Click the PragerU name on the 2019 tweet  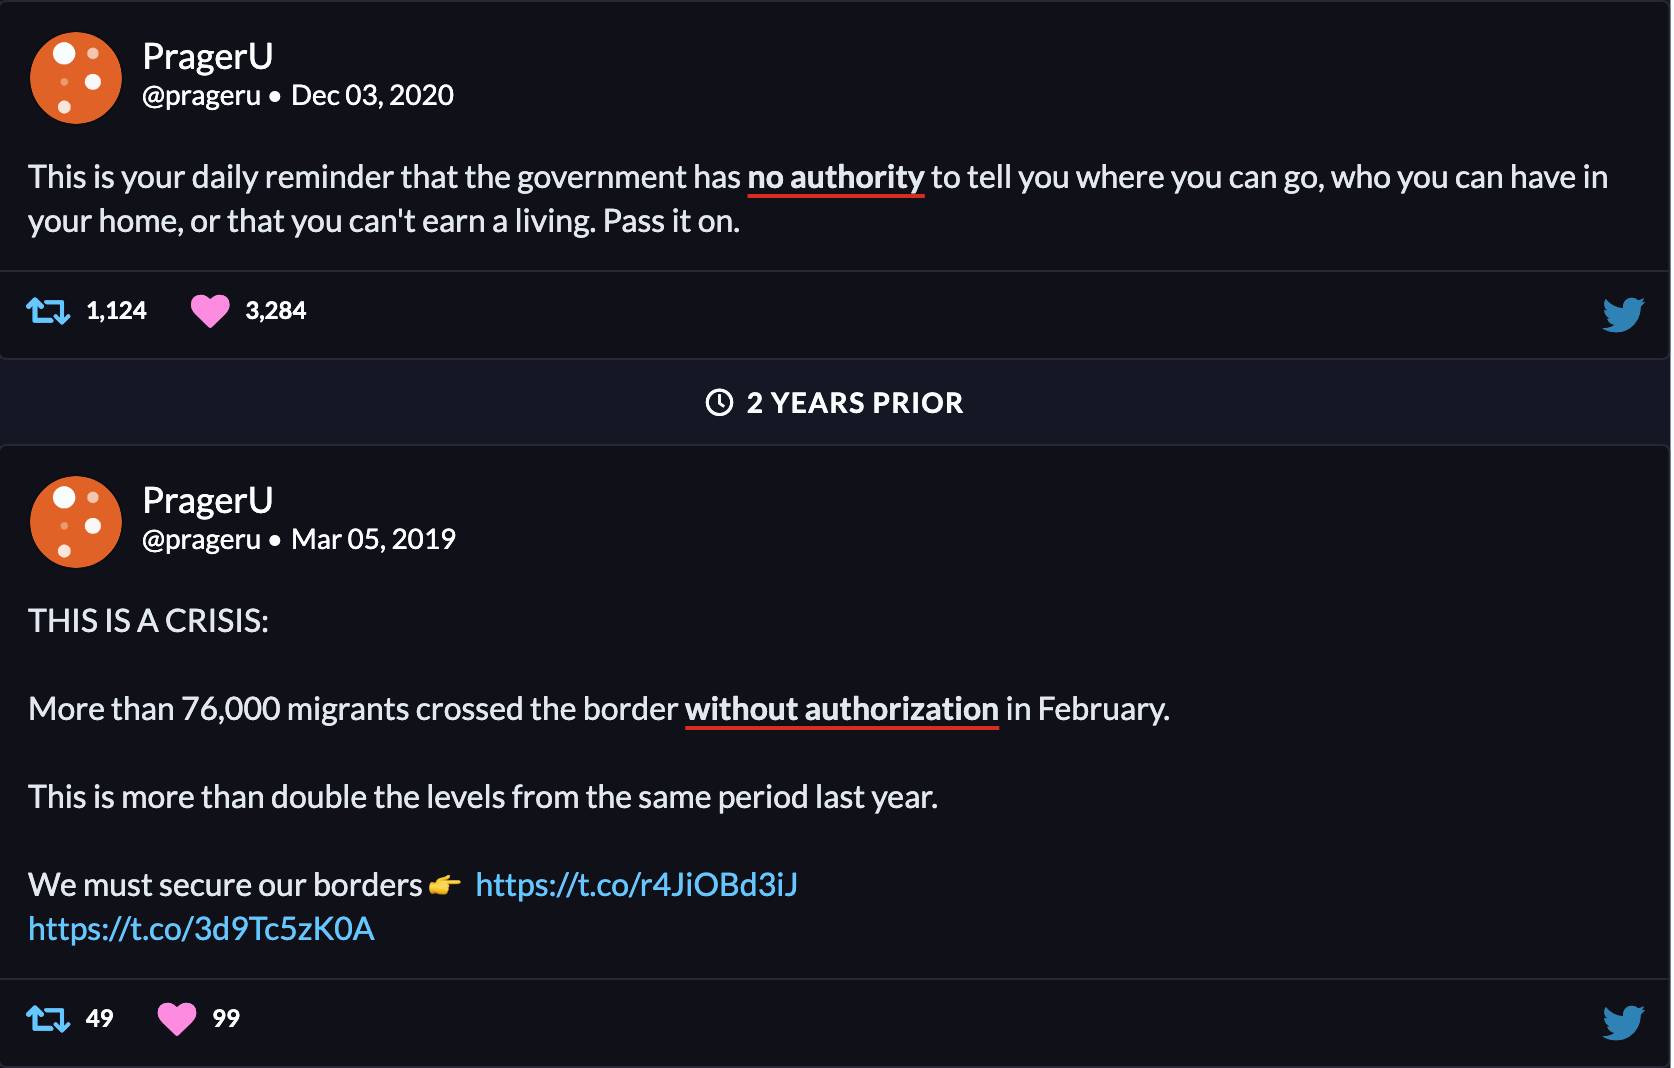[x=208, y=501]
